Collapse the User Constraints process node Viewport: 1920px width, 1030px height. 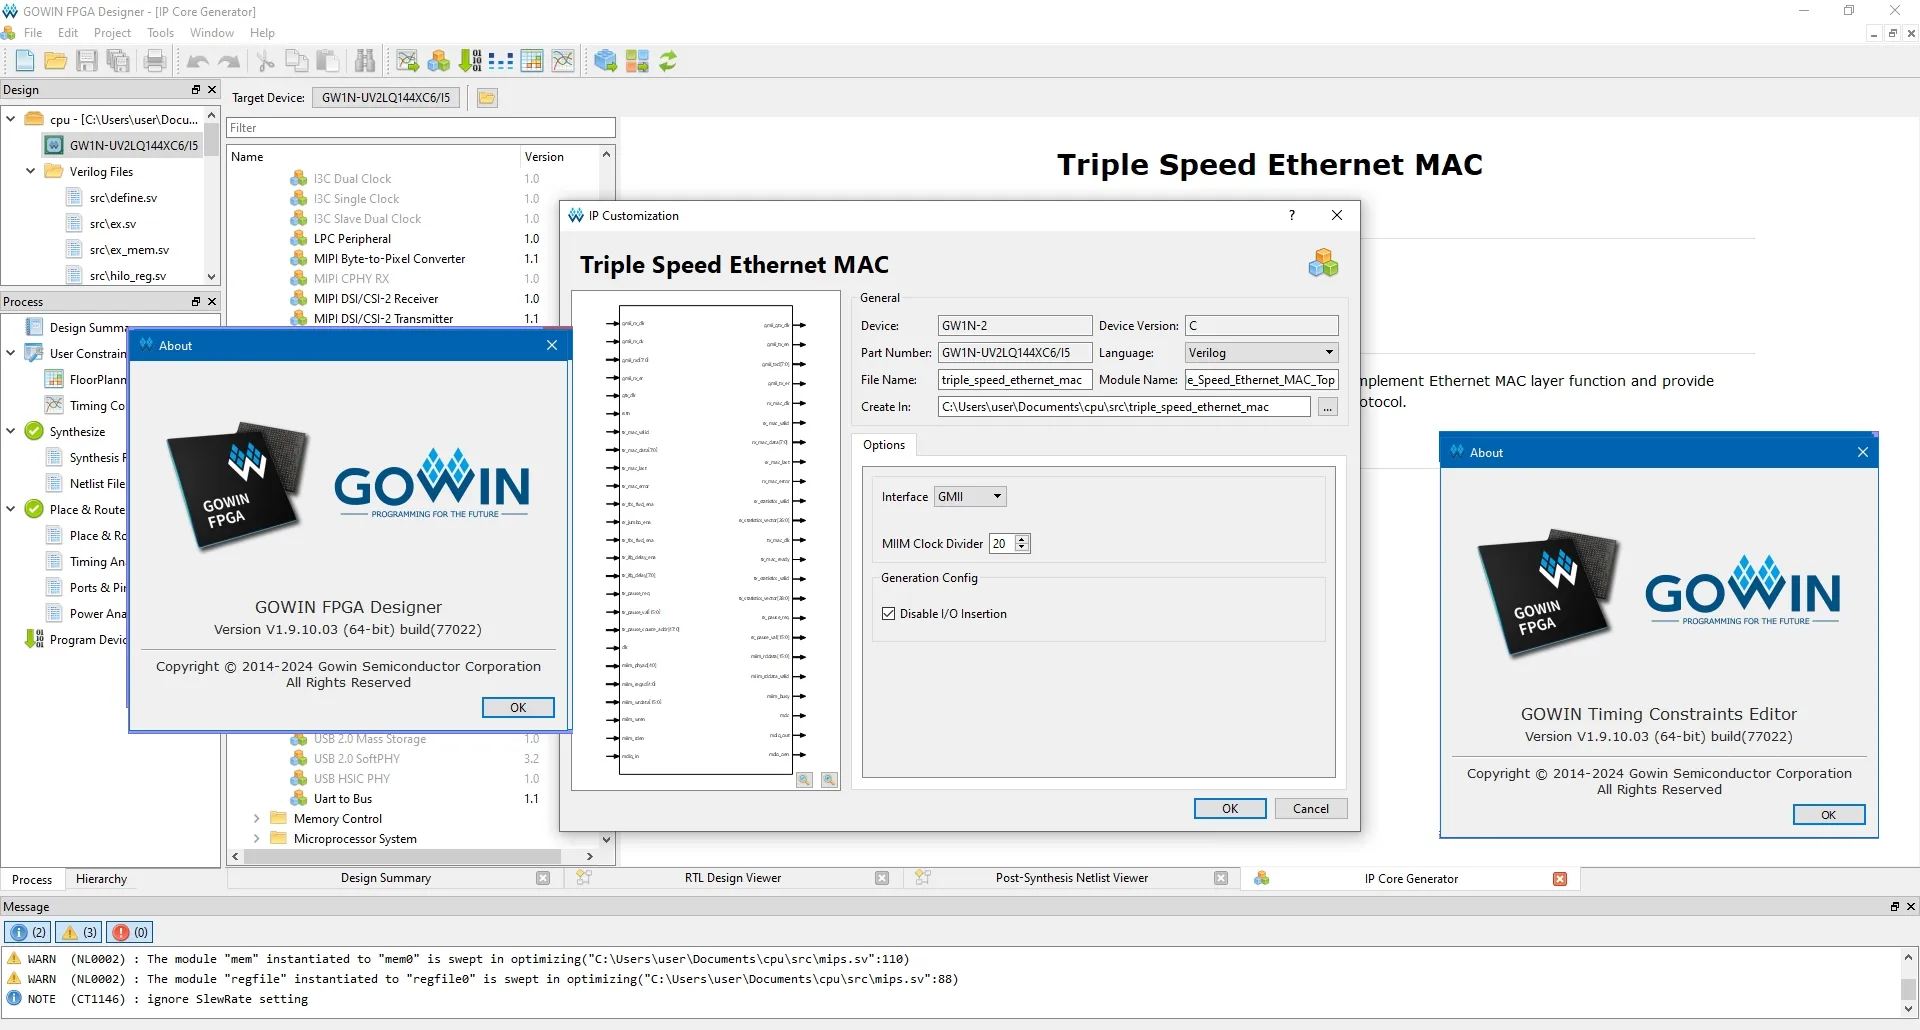pos(11,353)
